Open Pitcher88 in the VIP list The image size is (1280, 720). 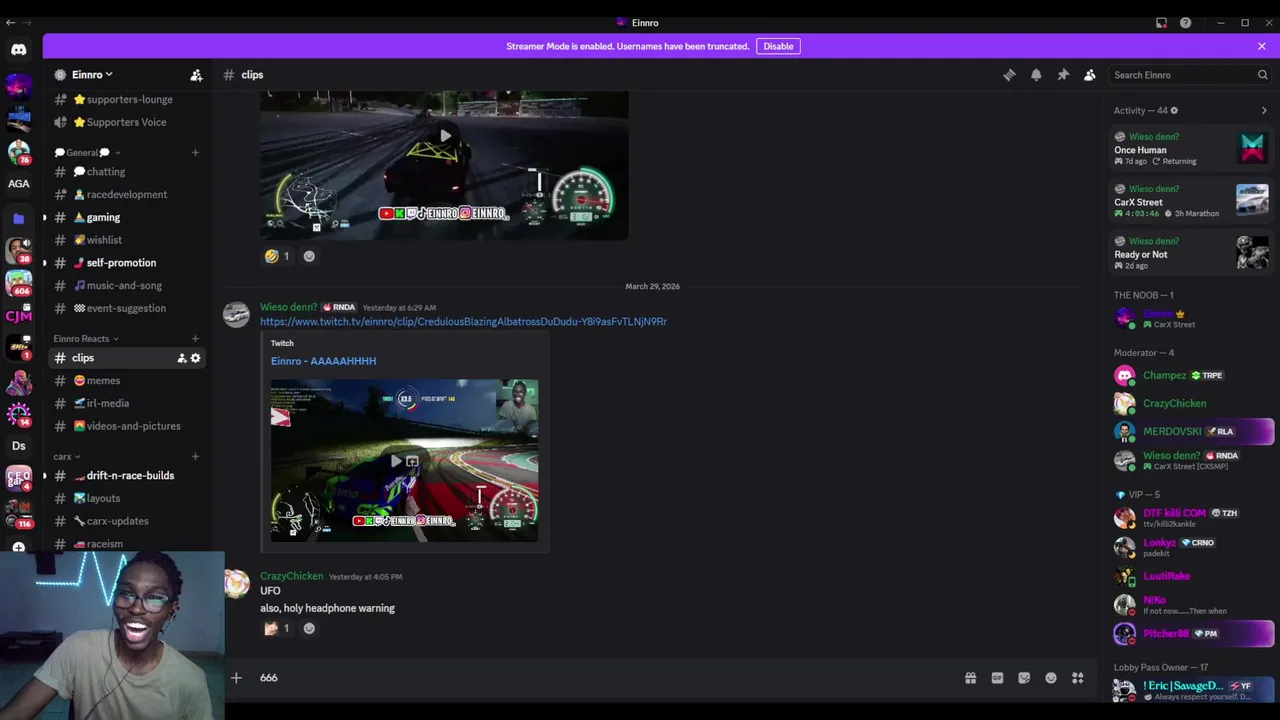click(x=1192, y=634)
